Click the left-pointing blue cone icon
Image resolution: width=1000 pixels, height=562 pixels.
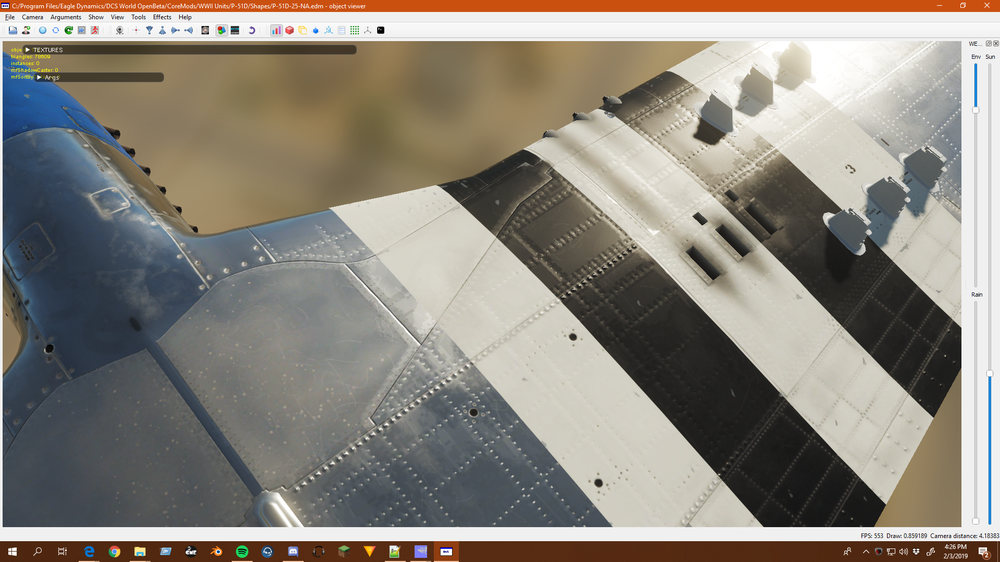click(188, 30)
